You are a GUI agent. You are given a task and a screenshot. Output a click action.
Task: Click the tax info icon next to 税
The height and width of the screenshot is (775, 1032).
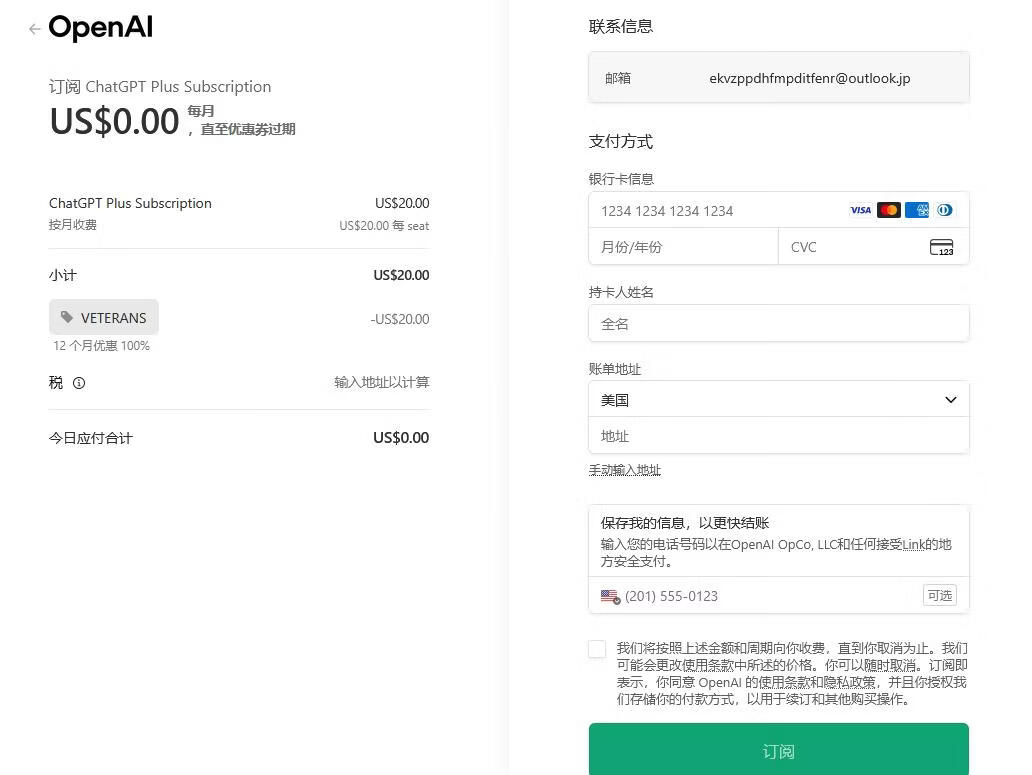point(78,383)
